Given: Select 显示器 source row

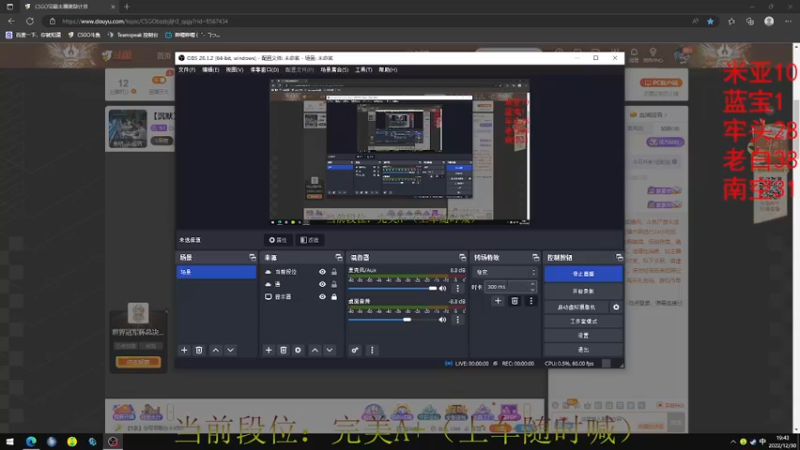Looking at the screenshot, I should click(x=302, y=296).
